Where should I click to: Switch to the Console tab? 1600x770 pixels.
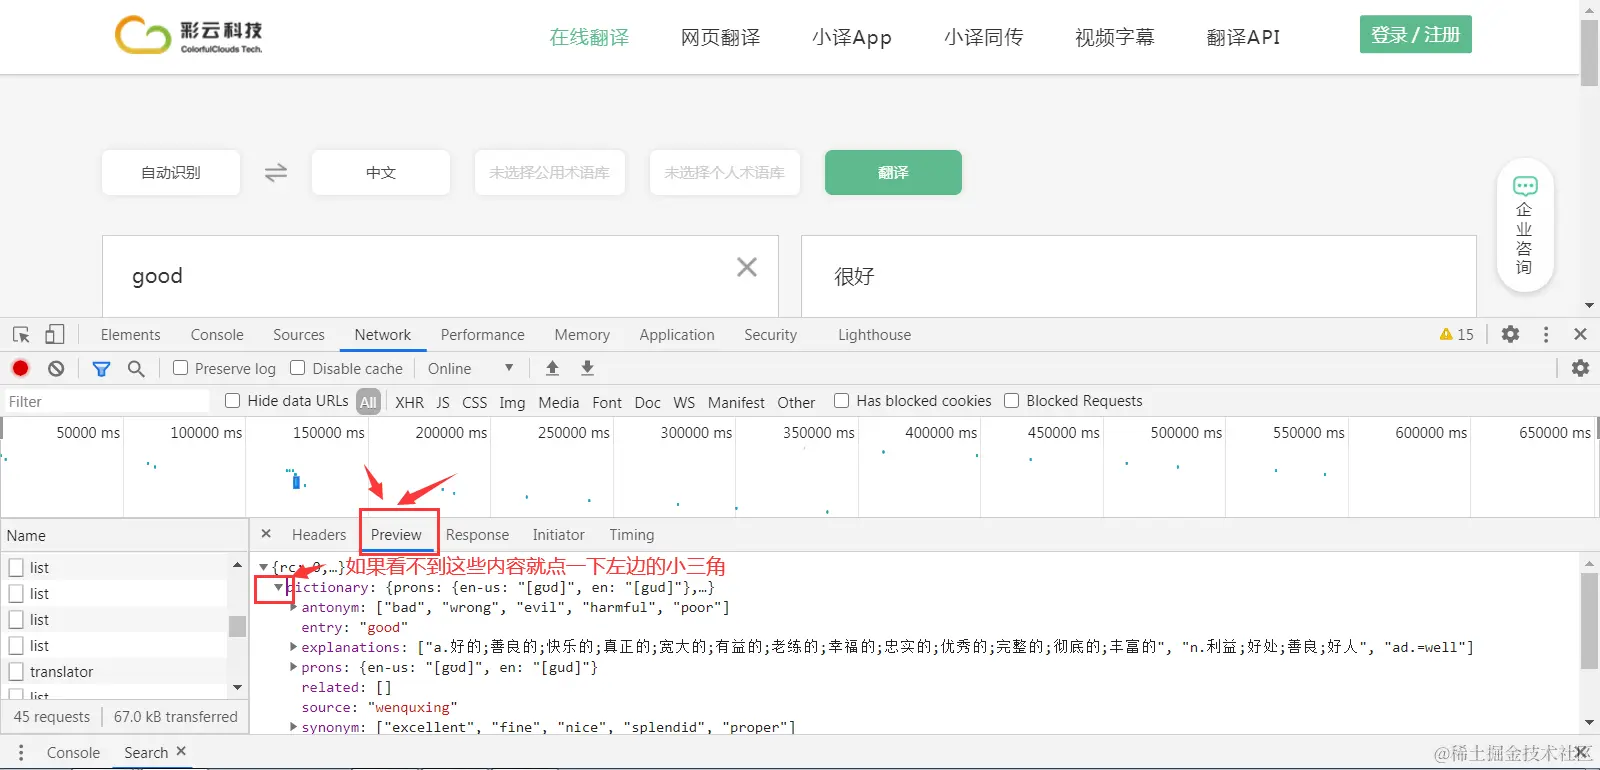pos(217,335)
